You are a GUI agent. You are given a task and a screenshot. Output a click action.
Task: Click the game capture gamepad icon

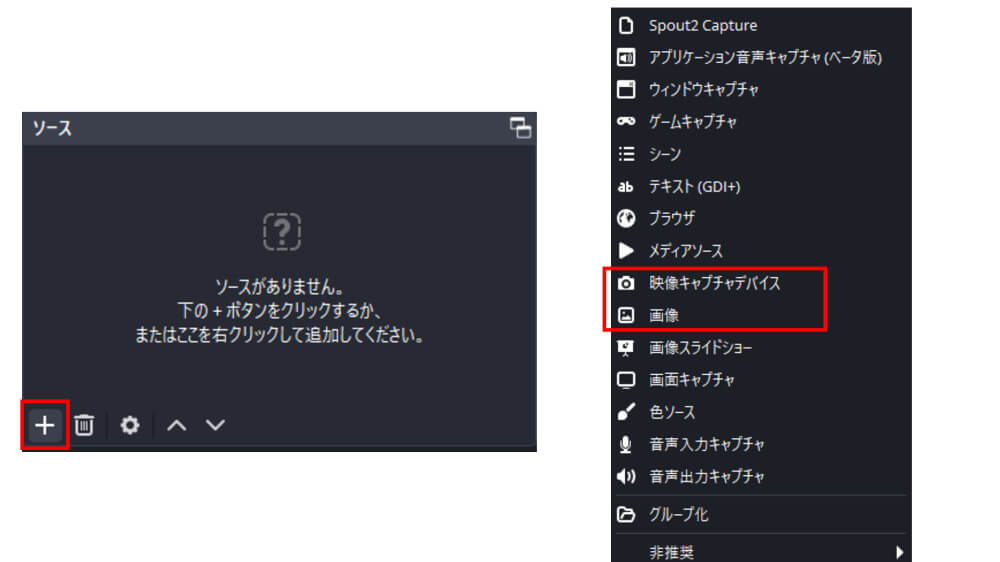[626, 121]
